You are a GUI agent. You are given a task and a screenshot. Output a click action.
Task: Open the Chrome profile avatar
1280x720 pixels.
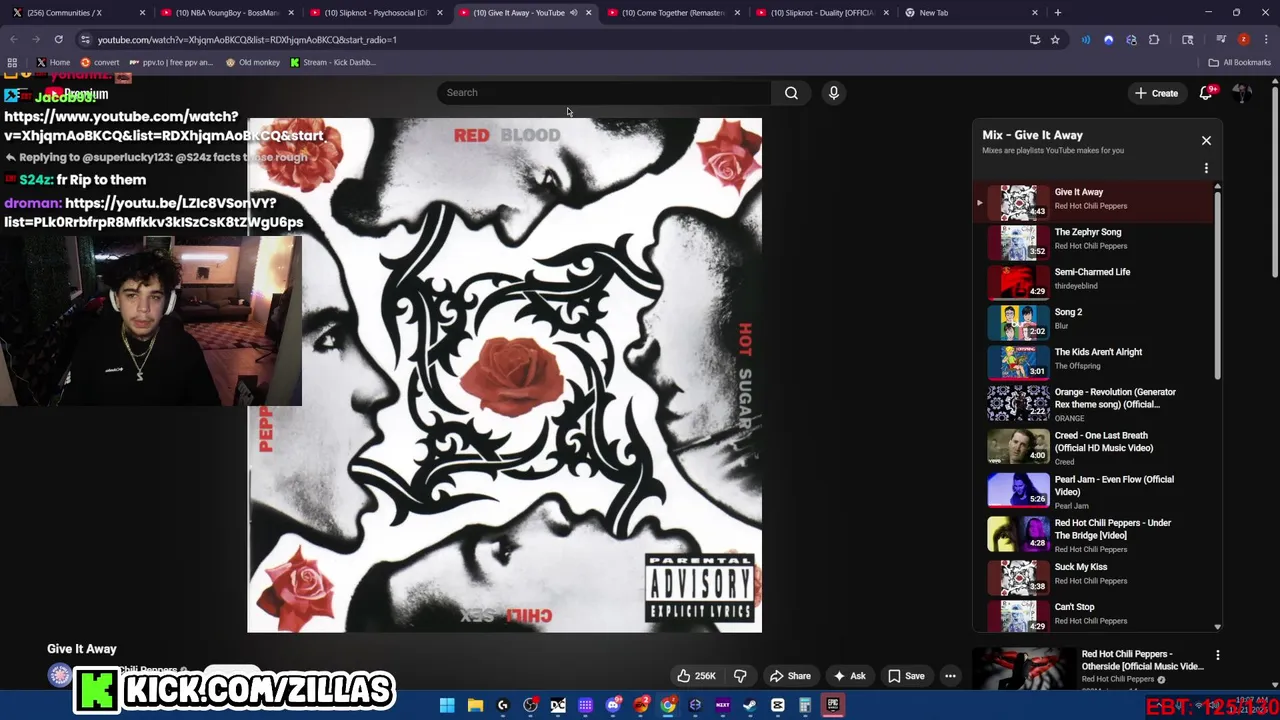[1243, 40]
